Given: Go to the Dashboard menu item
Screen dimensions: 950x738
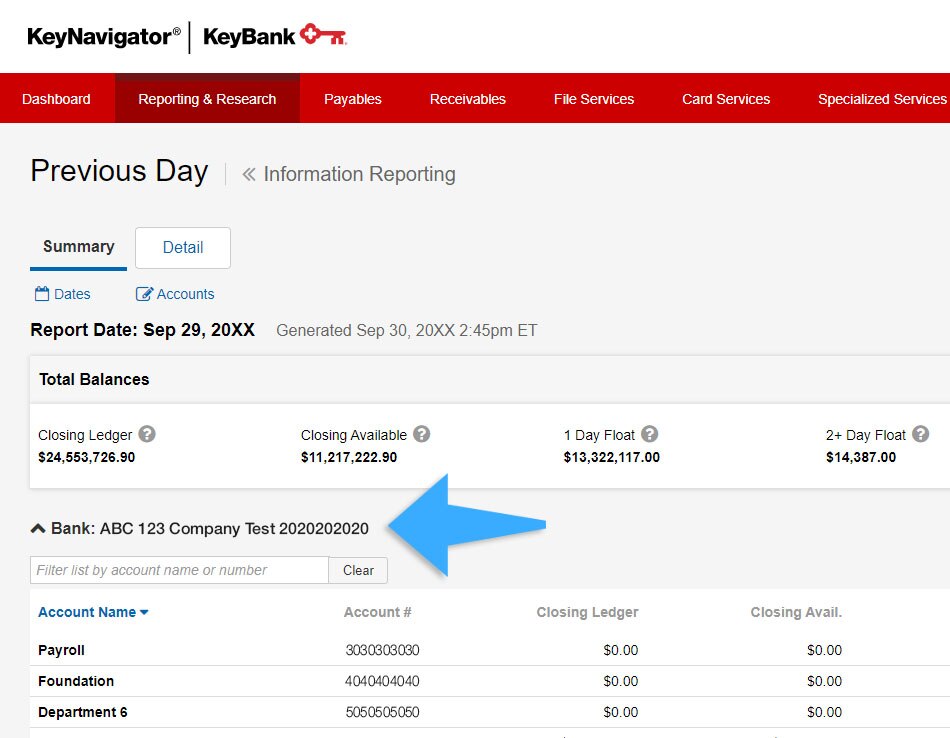Looking at the screenshot, I should click(56, 99).
